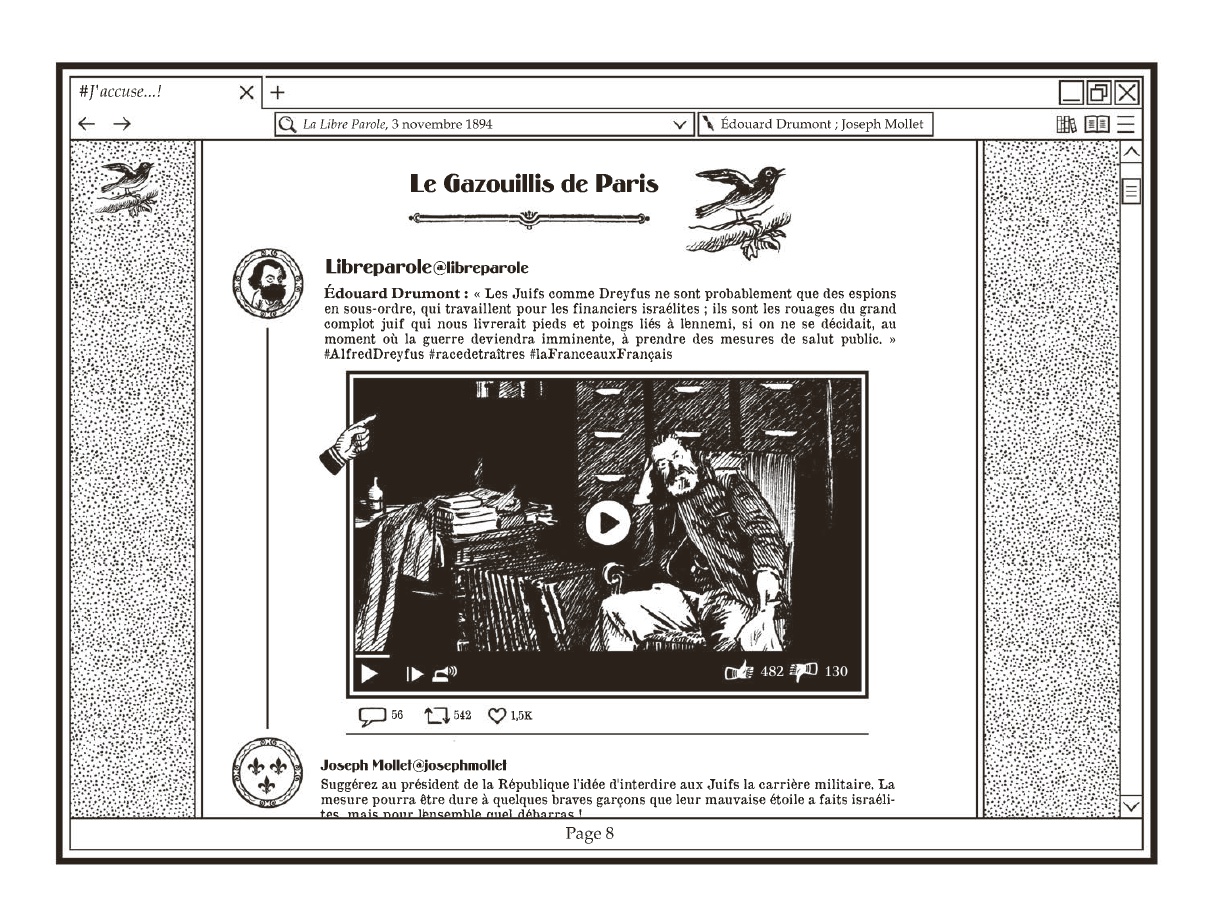The height and width of the screenshot is (924, 1214).
Task: Open a new tab with plus button
Action: [277, 92]
